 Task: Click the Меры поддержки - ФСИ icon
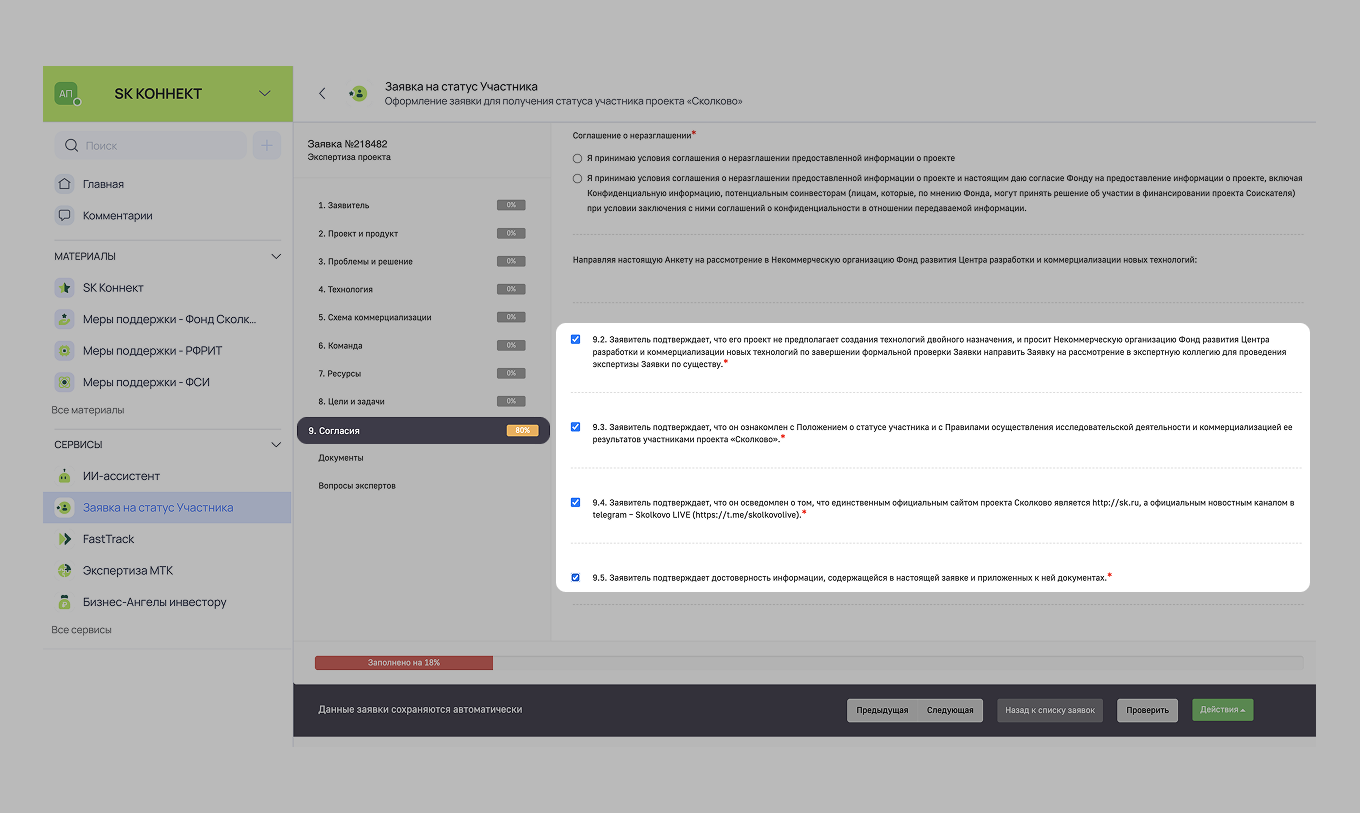(x=64, y=382)
